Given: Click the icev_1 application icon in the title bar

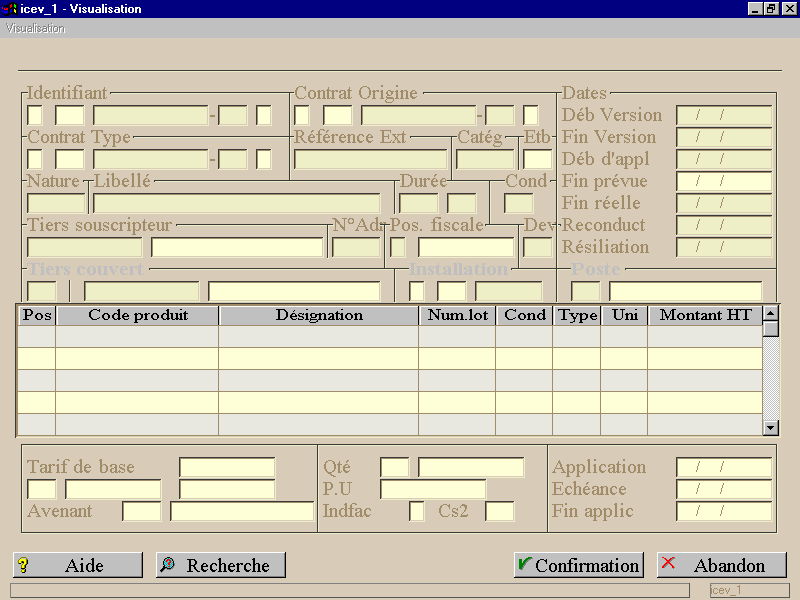Looking at the screenshot, I should coord(10,9).
